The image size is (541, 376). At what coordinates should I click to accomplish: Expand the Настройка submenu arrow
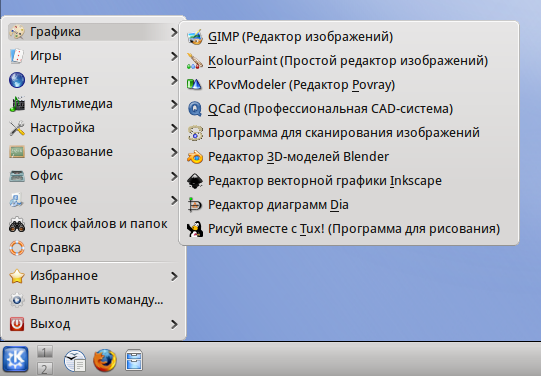click(x=174, y=128)
